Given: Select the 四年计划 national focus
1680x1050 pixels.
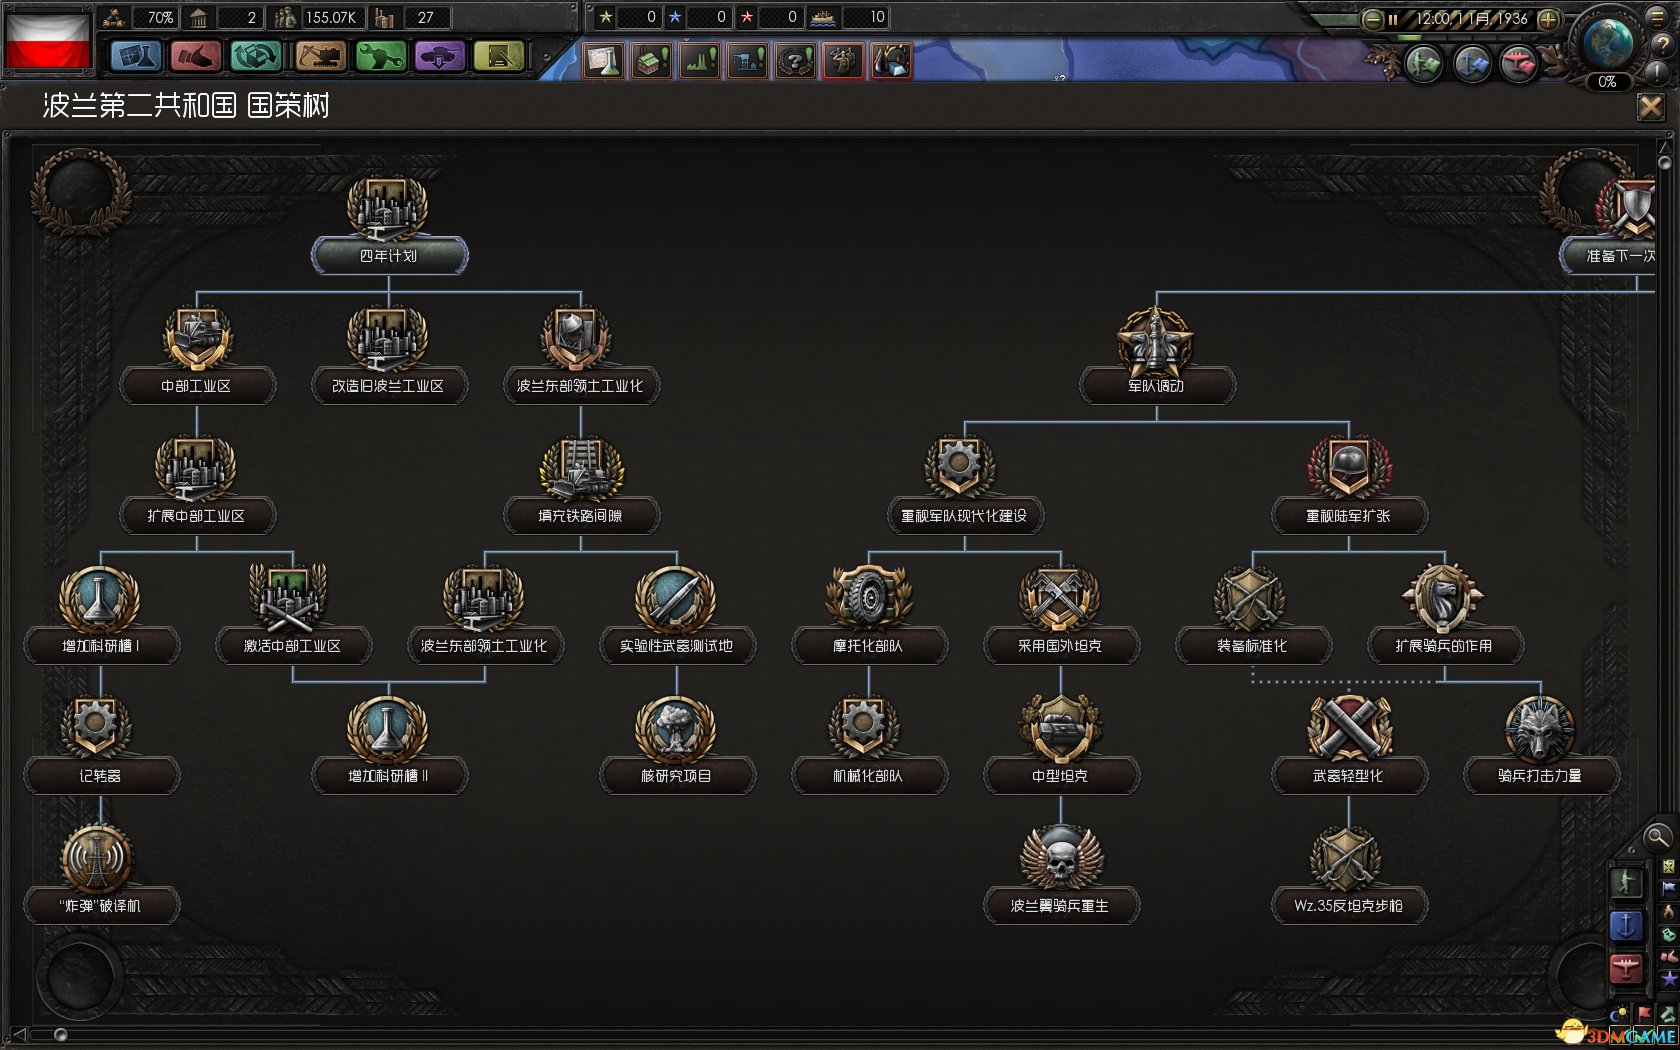Looking at the screenshot, I should click(x=389, y=255).
